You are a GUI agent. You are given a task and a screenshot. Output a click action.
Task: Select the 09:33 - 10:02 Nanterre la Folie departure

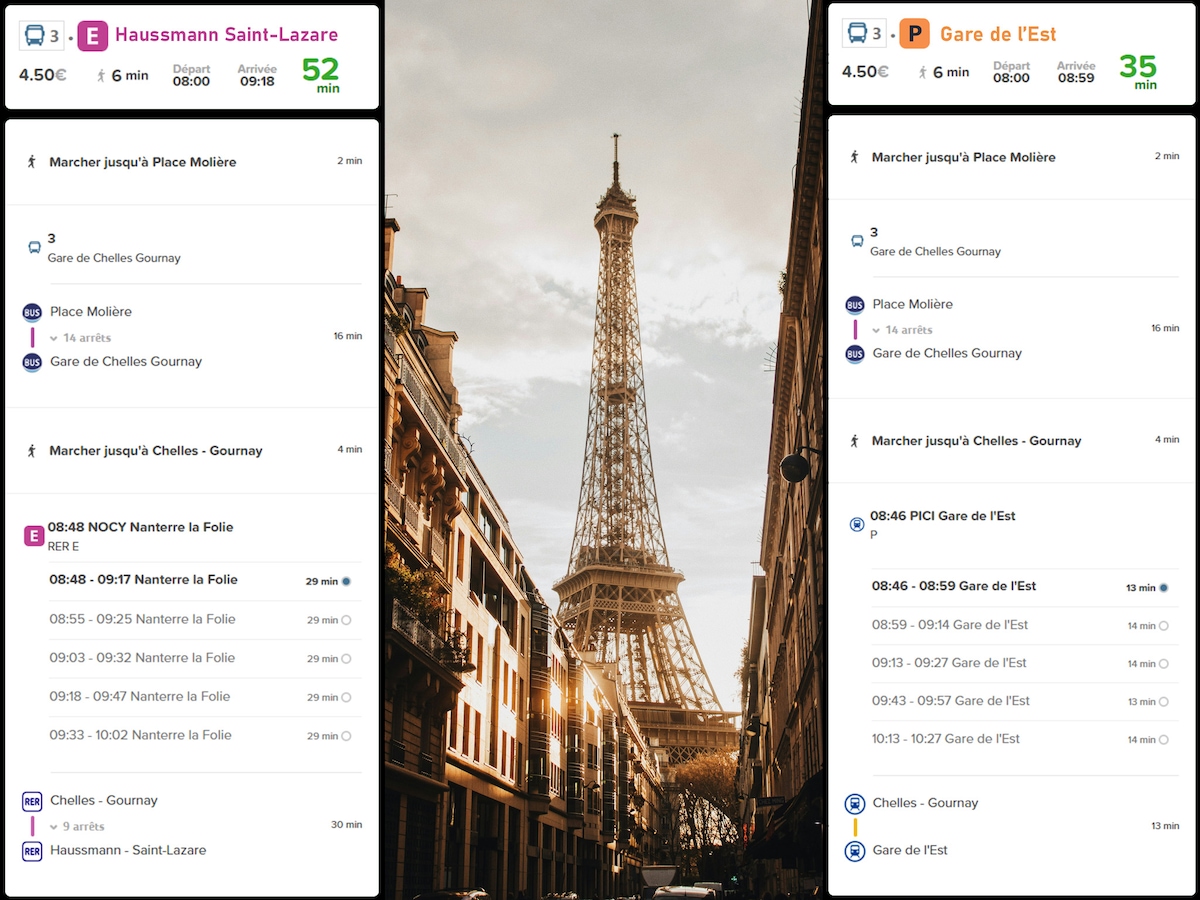(x=205, y=735)
